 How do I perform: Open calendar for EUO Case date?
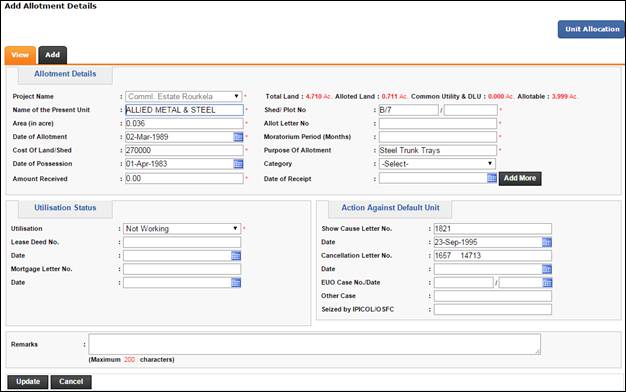[547, 283]
